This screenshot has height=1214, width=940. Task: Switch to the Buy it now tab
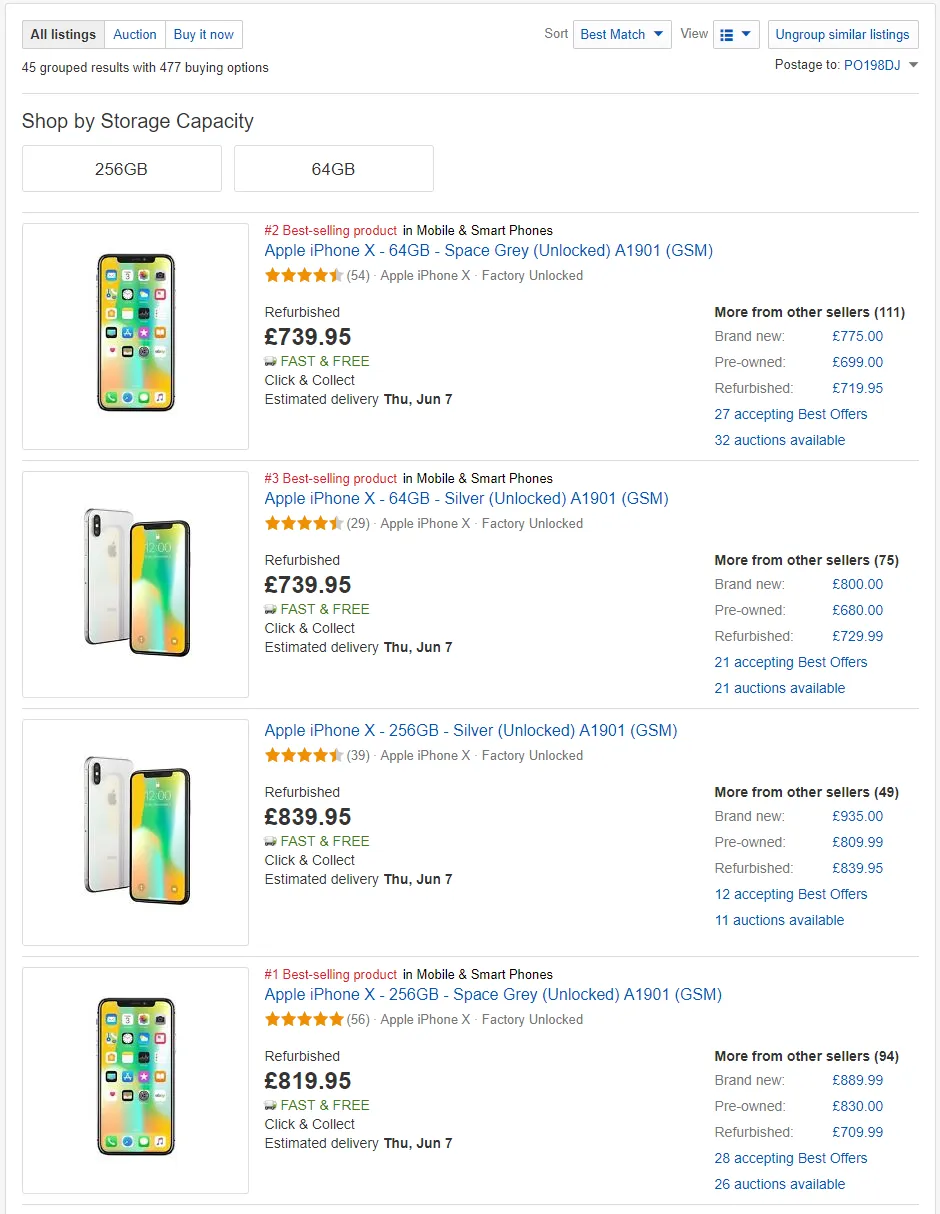coord(204,34)
